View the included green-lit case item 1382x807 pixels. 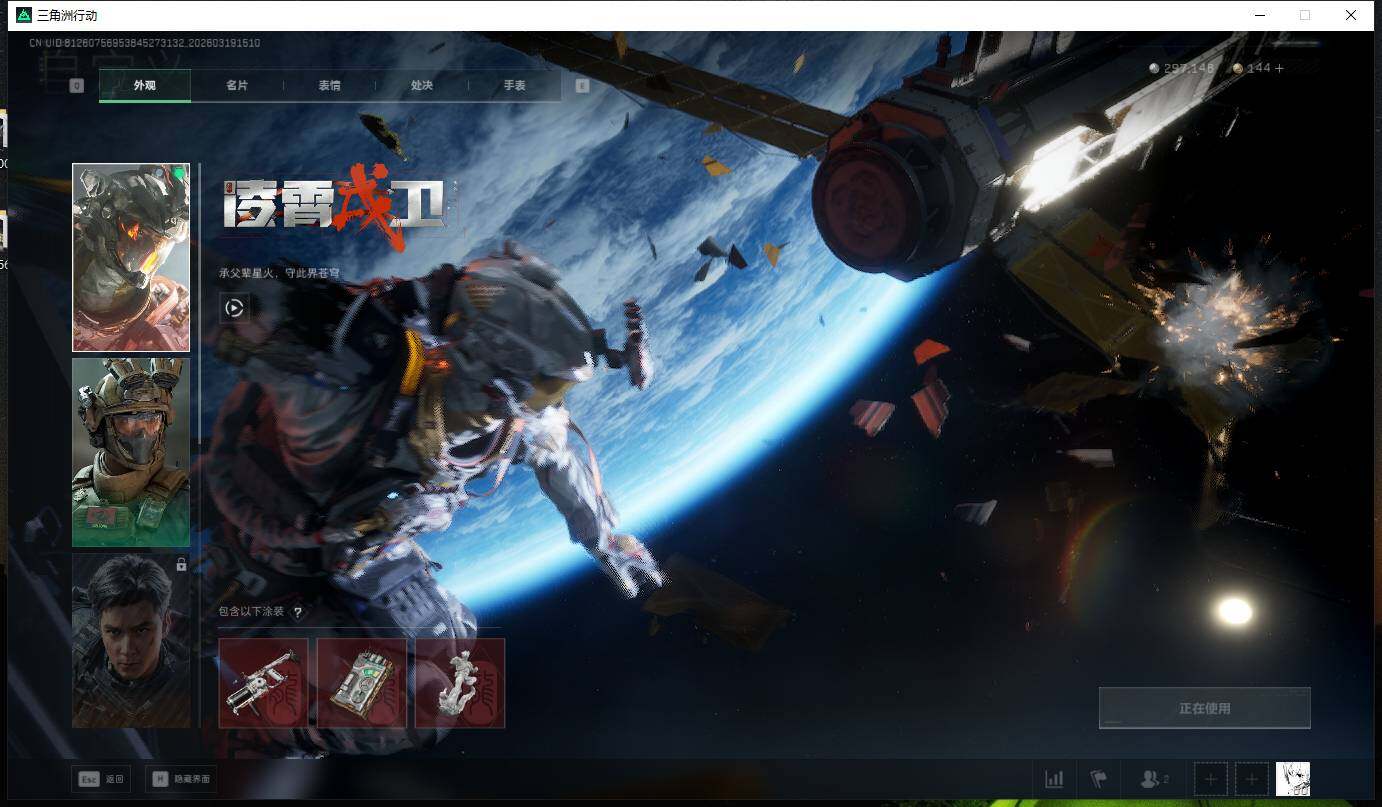(362, 683)
